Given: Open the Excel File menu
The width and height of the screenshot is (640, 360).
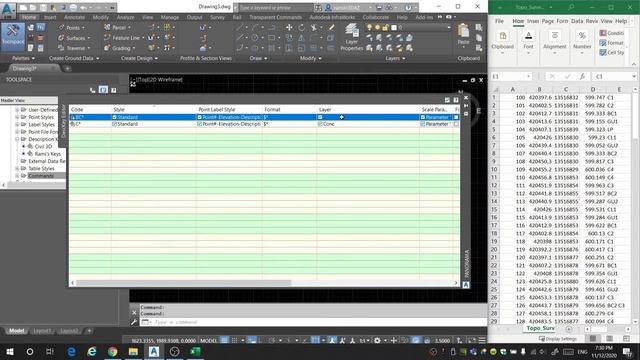Looking at the screenshot, I should pos(499,21).
